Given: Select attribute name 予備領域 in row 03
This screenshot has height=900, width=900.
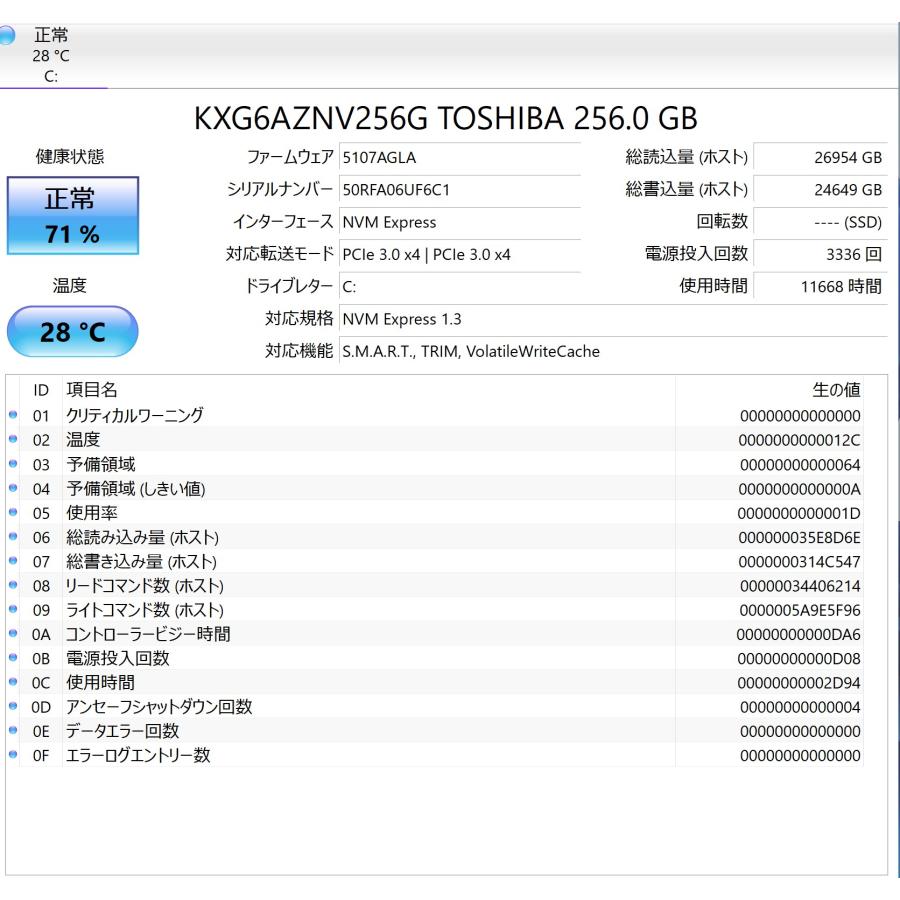Looking at the screenshot, I should point(100,464).
